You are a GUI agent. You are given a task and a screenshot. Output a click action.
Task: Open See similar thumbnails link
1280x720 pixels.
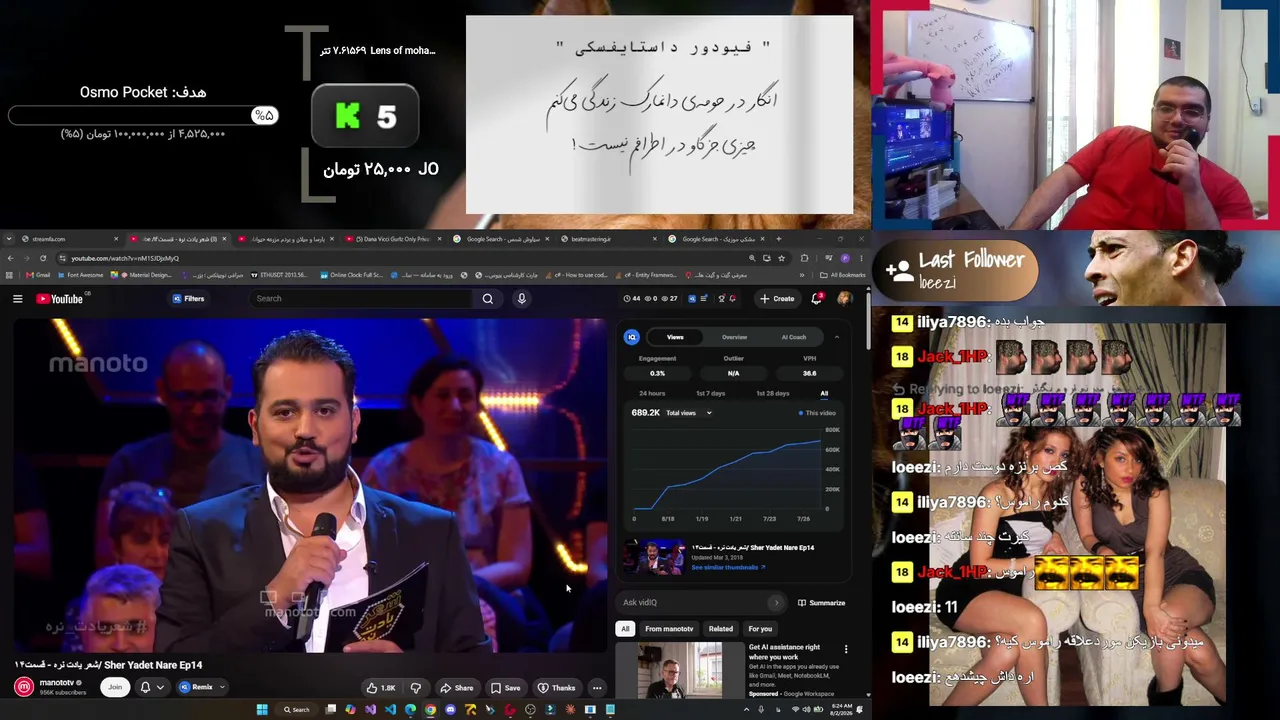(x=728, y=567)
